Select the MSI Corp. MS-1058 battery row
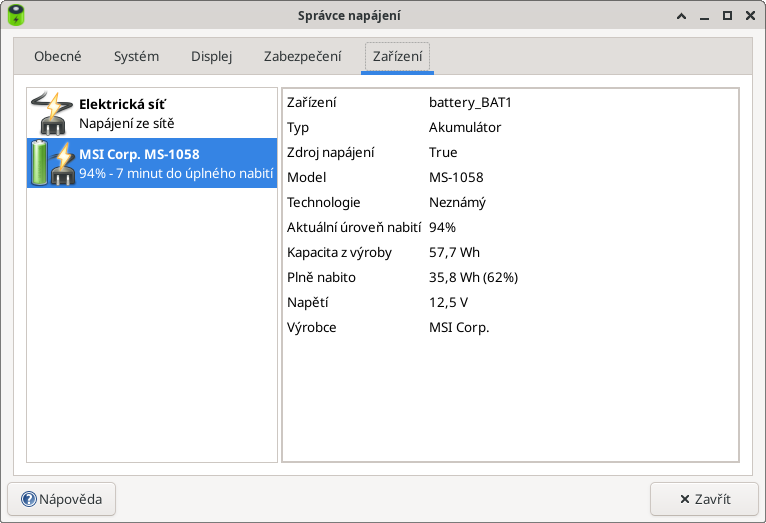This screenshot has width=766, height=523. click(x=152, y=163)
